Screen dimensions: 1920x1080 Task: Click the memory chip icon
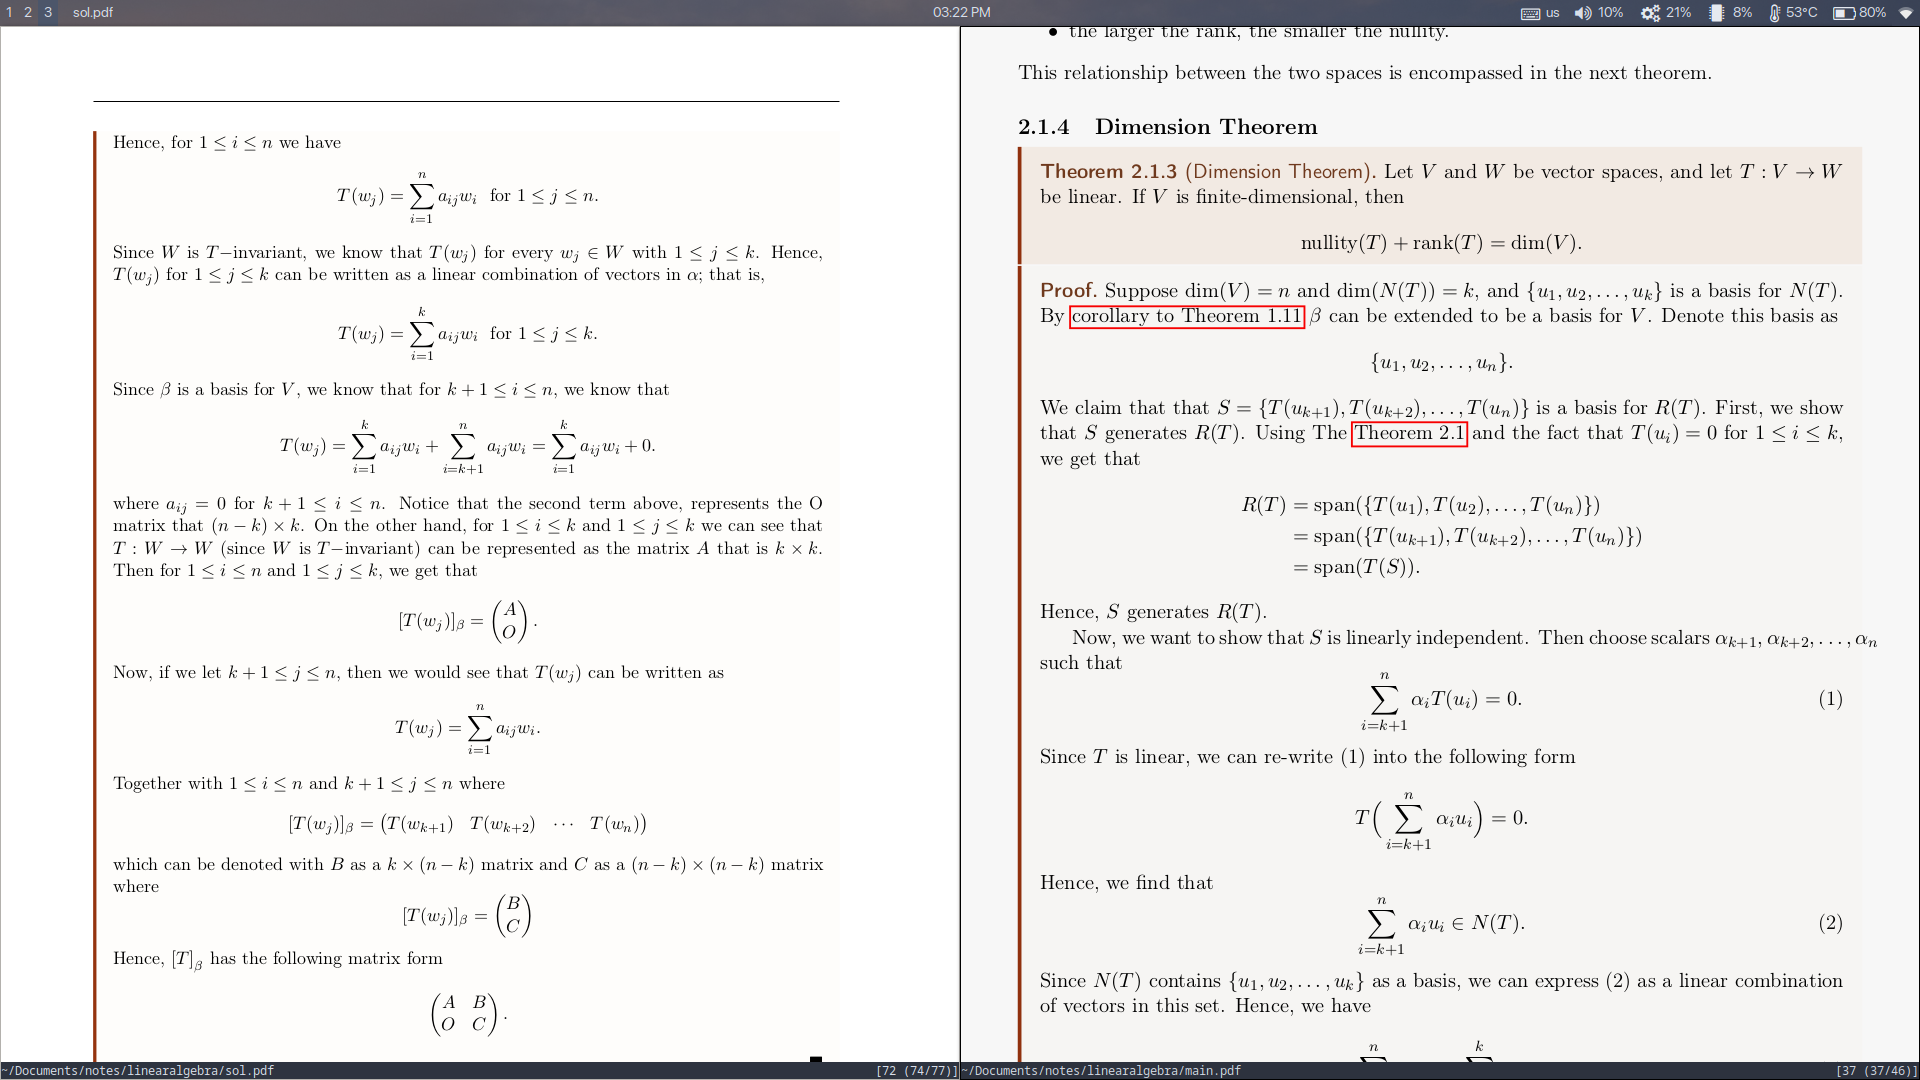[x=1716, y=13]
